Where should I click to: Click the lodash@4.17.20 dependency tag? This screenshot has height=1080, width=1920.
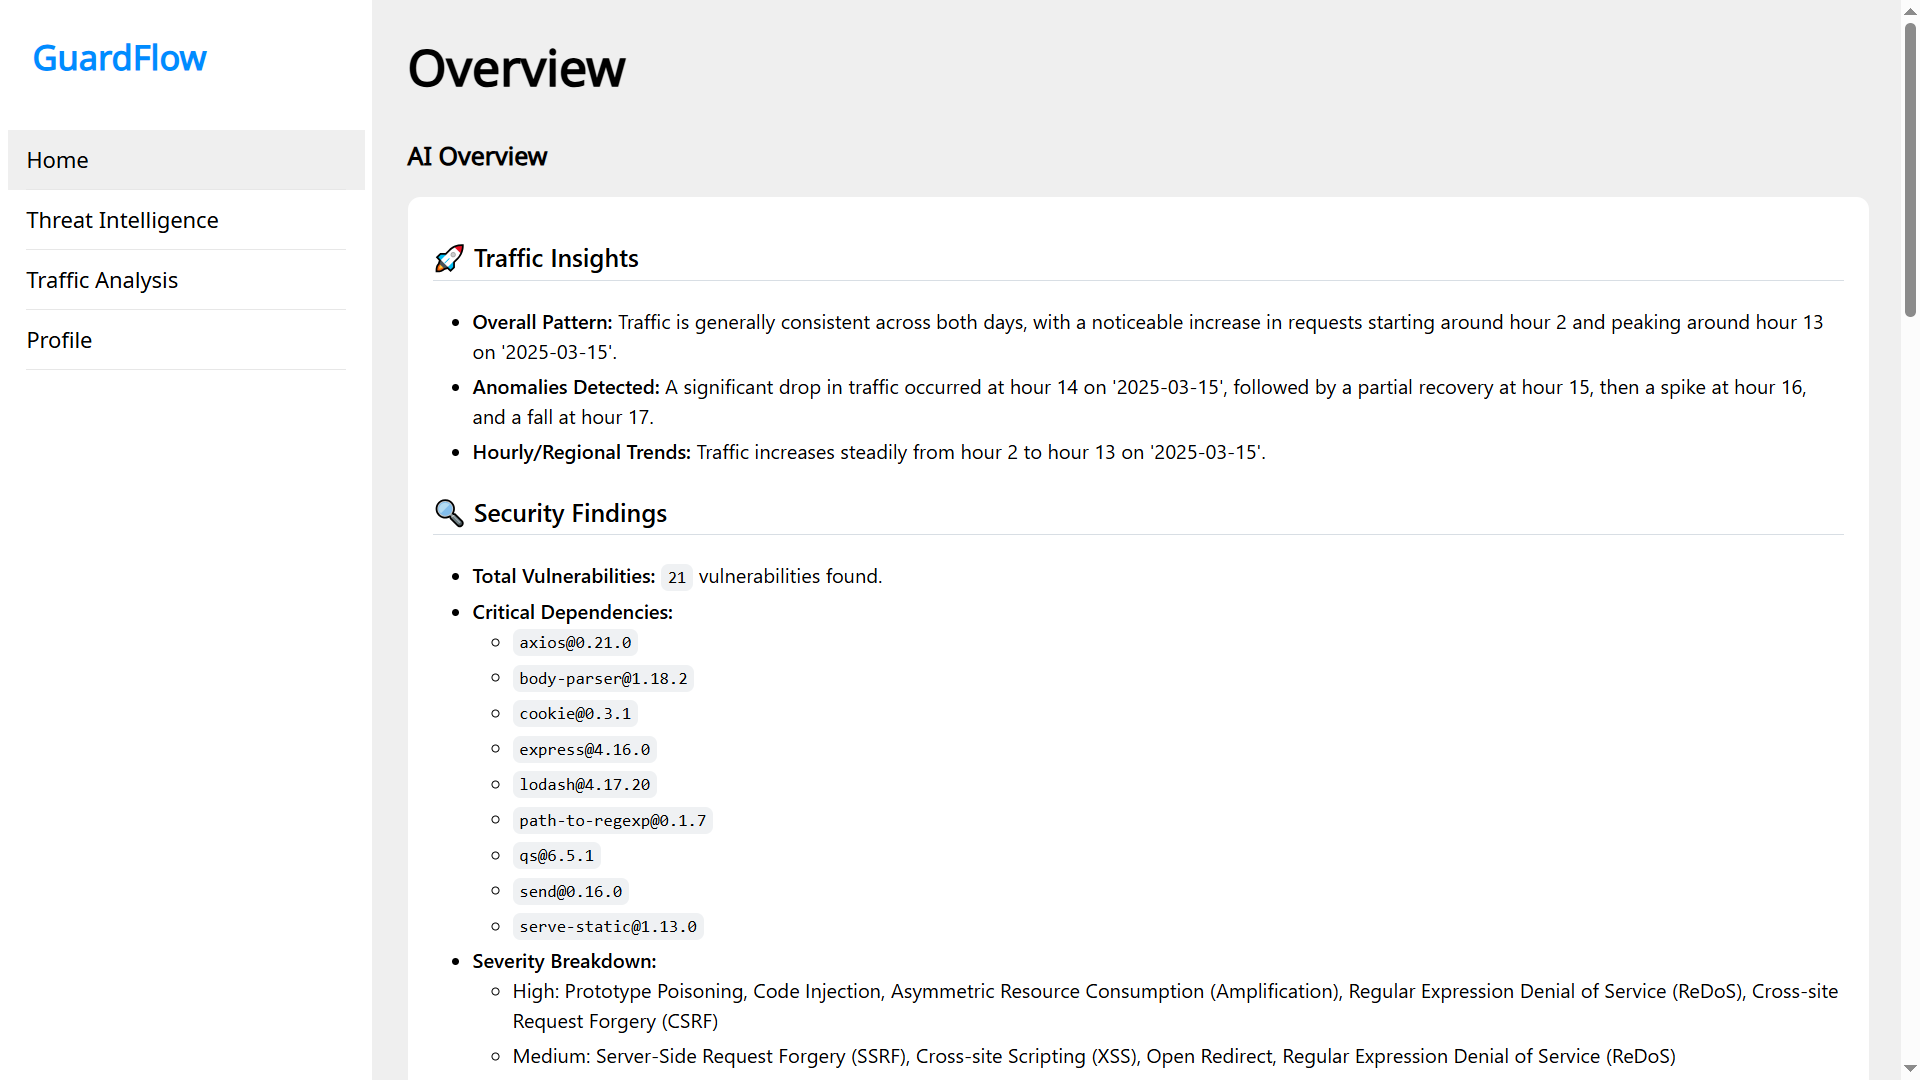coord(584,785)
